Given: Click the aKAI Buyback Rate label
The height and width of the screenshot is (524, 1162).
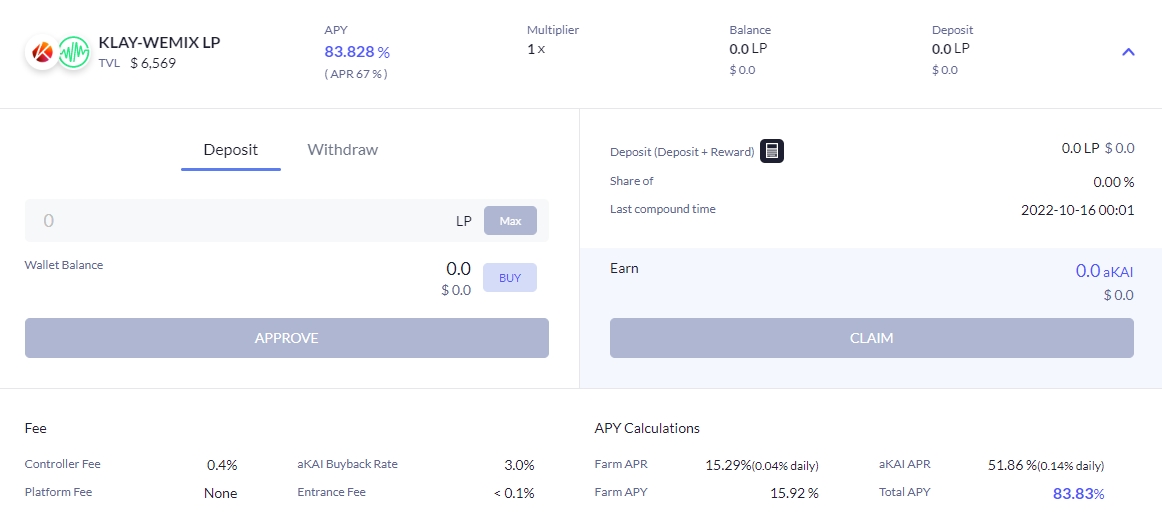Looking at the screenshot, I should 347,464.
